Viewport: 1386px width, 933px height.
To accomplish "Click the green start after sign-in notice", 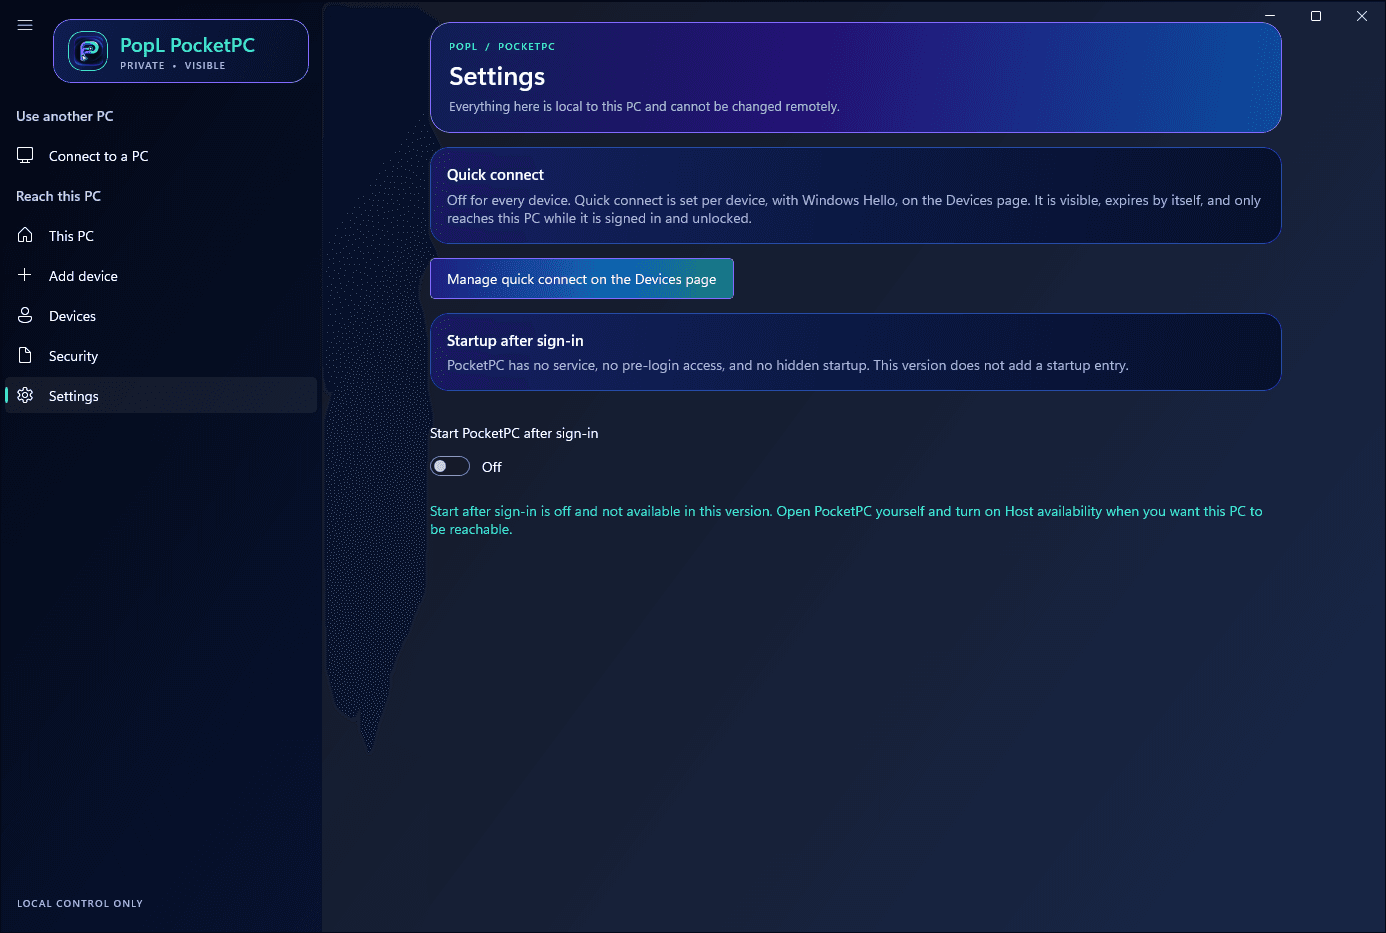I will (x=846, y=520).
